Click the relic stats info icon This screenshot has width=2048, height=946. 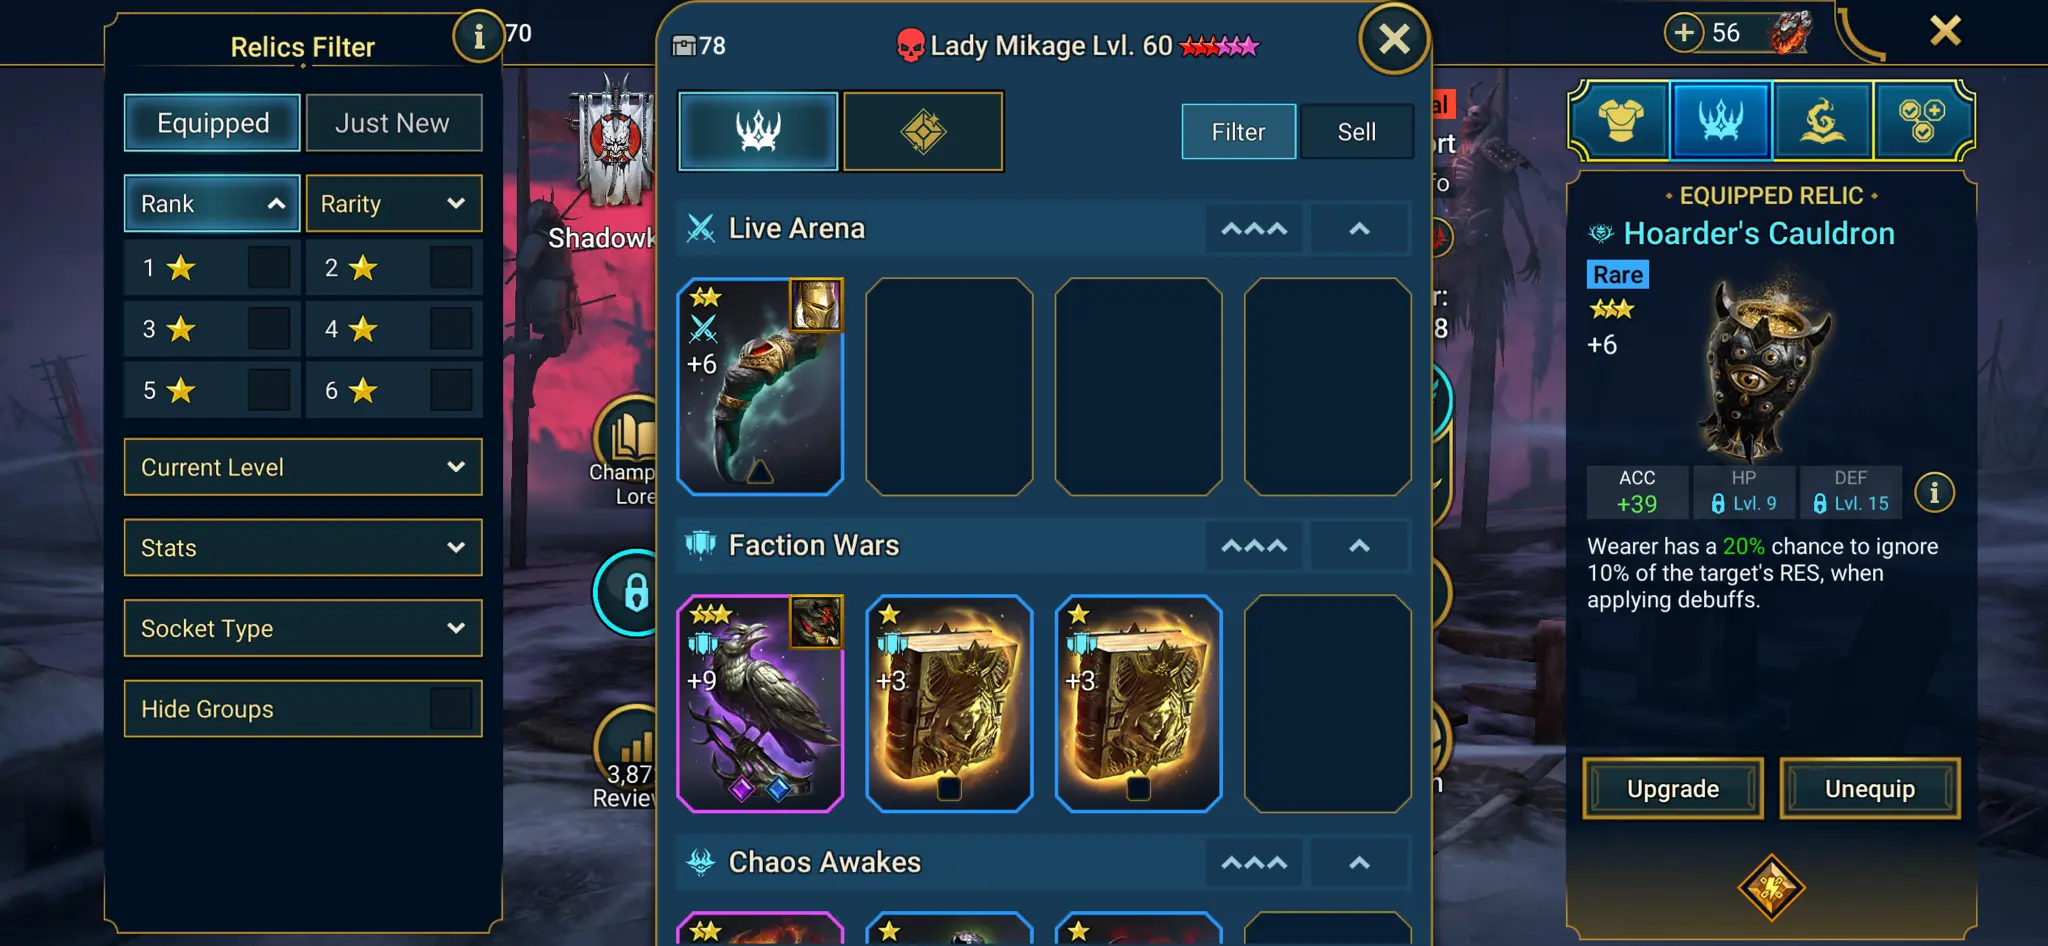pyautogui.click(x=1934, y=492)
